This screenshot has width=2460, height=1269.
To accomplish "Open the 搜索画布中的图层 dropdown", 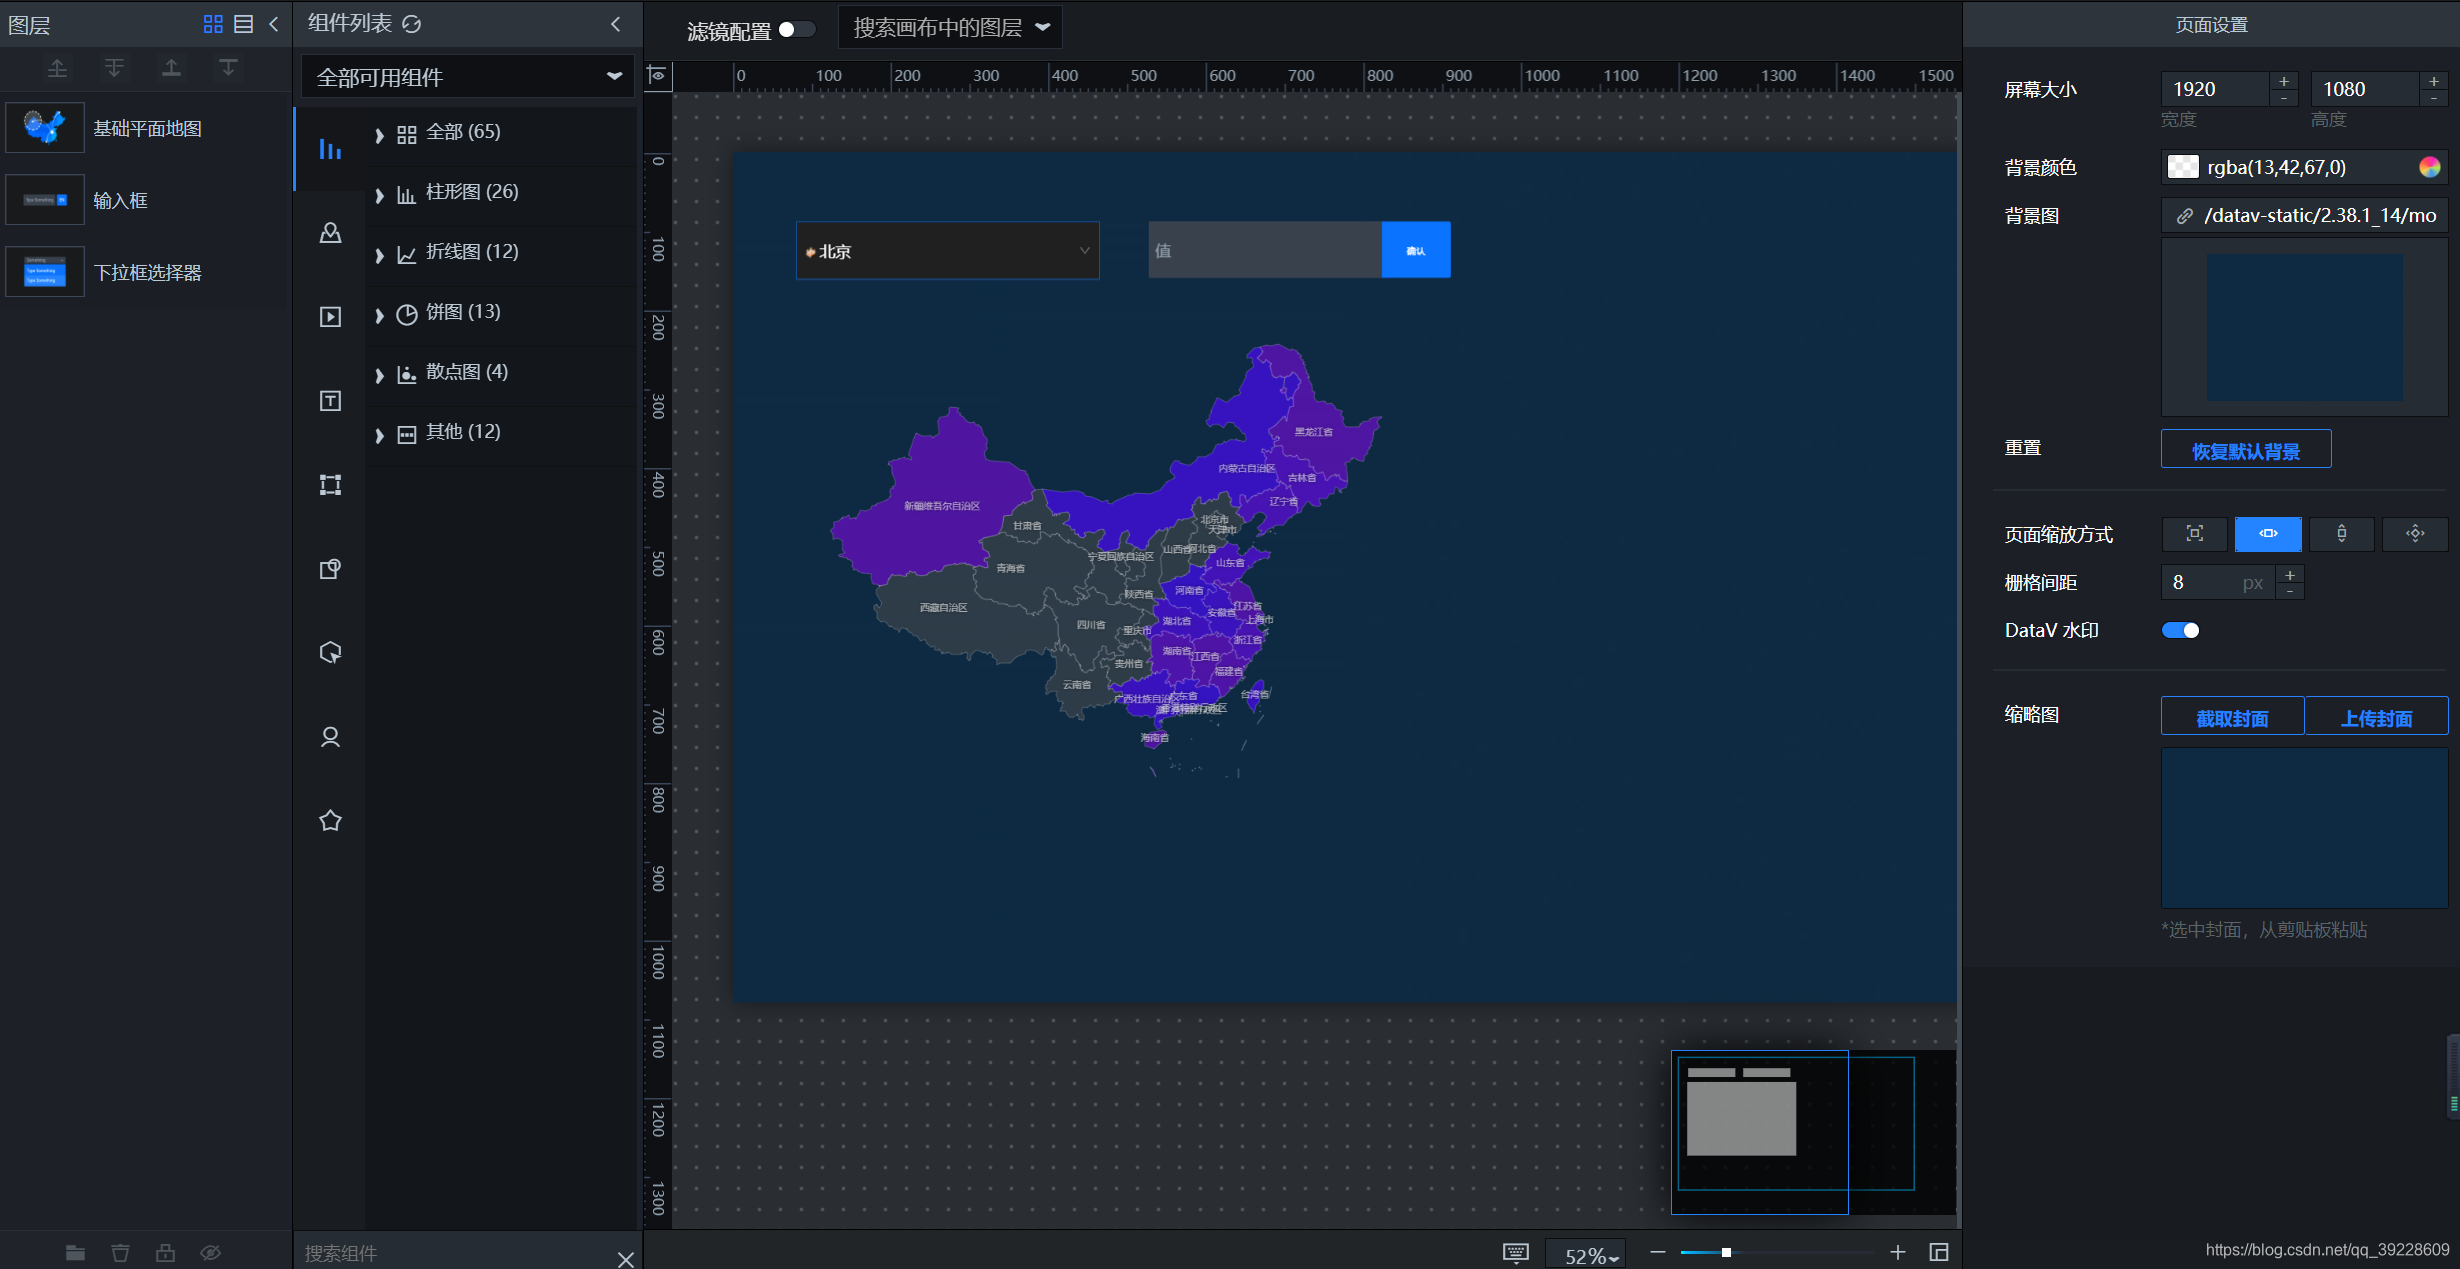I will pyautogui.click(x=950, y=28).
